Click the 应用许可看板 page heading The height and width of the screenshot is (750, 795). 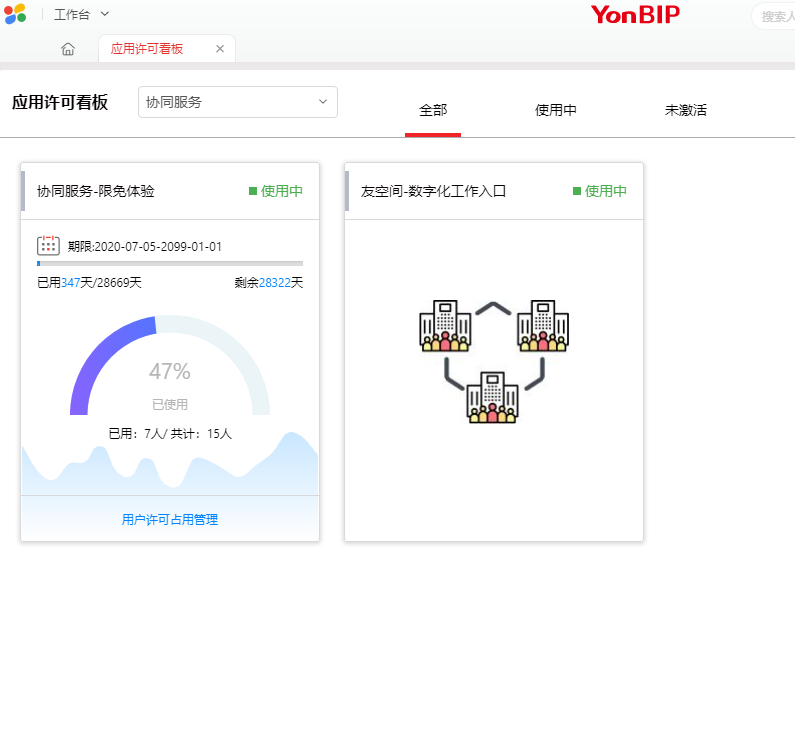point(60,102)
